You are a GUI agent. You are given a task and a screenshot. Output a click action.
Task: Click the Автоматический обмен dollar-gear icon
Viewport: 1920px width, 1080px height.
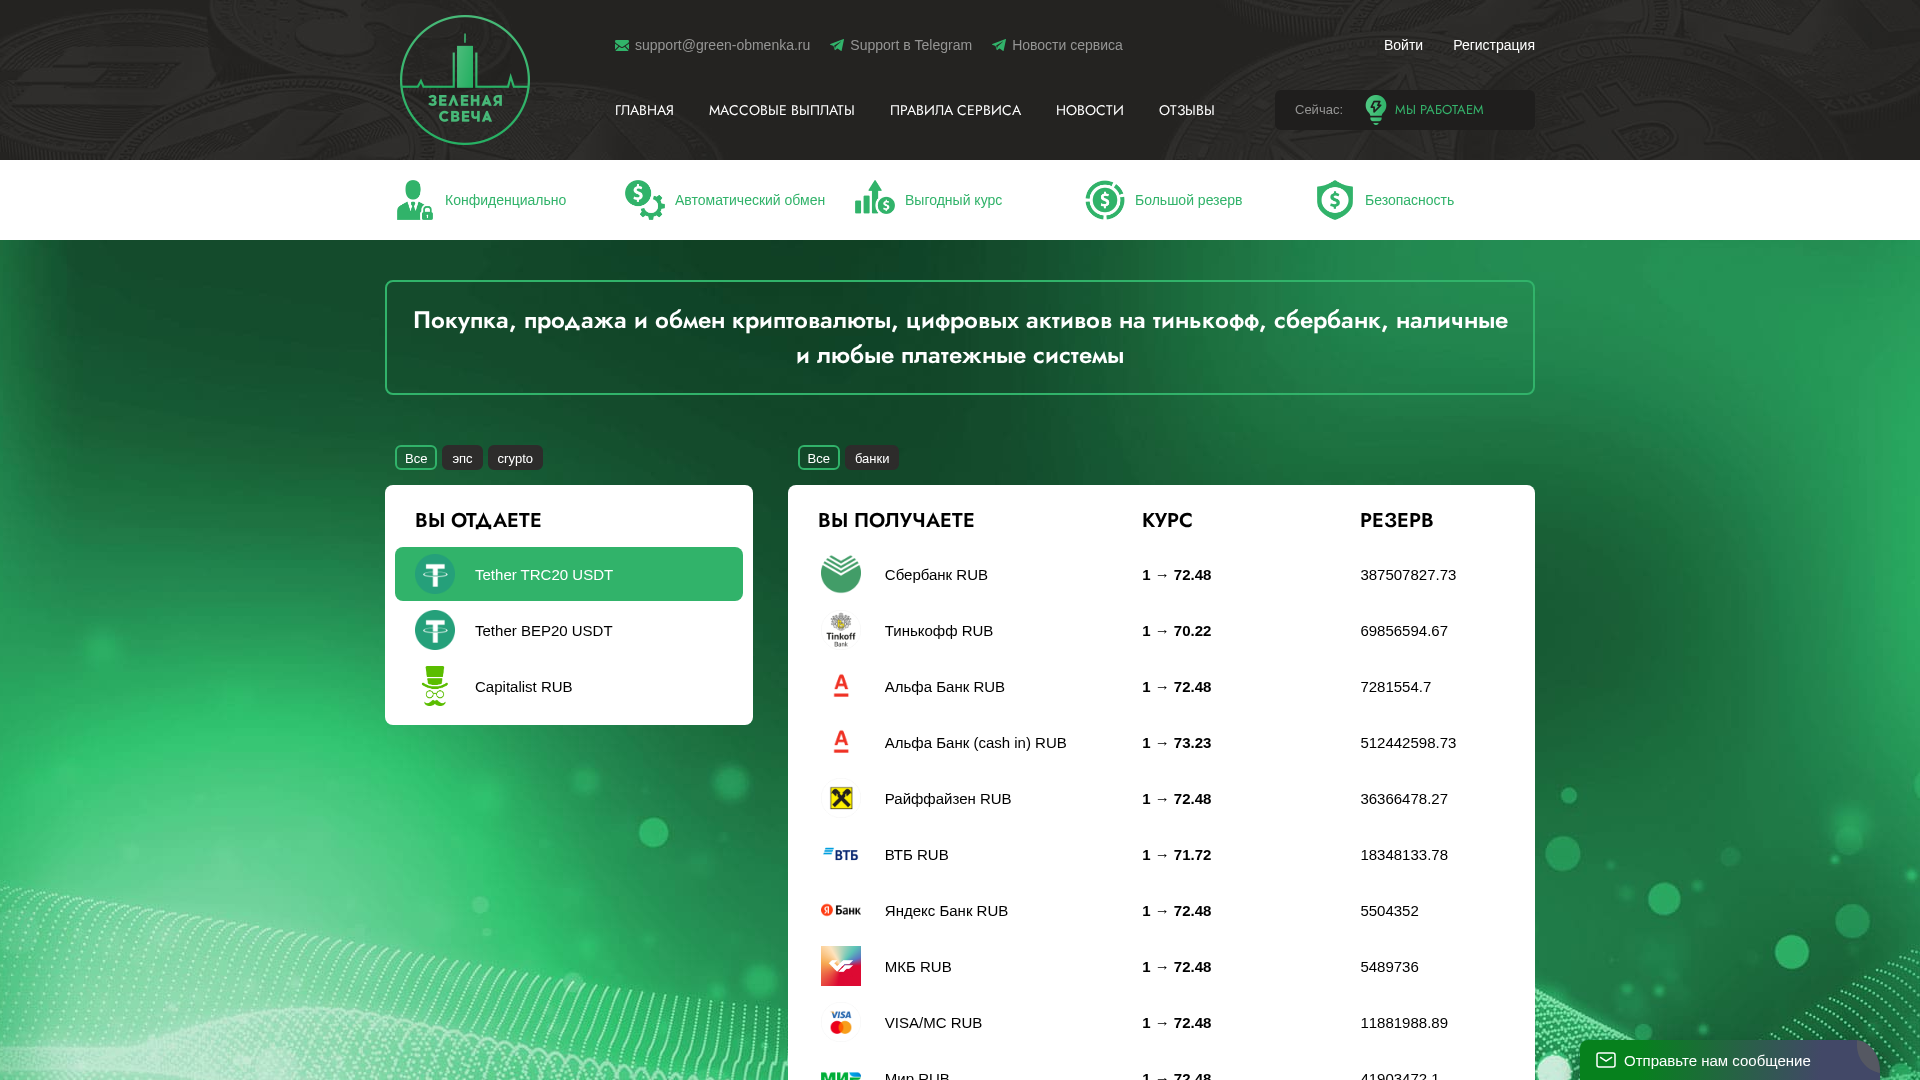click(x=645, y=200)
